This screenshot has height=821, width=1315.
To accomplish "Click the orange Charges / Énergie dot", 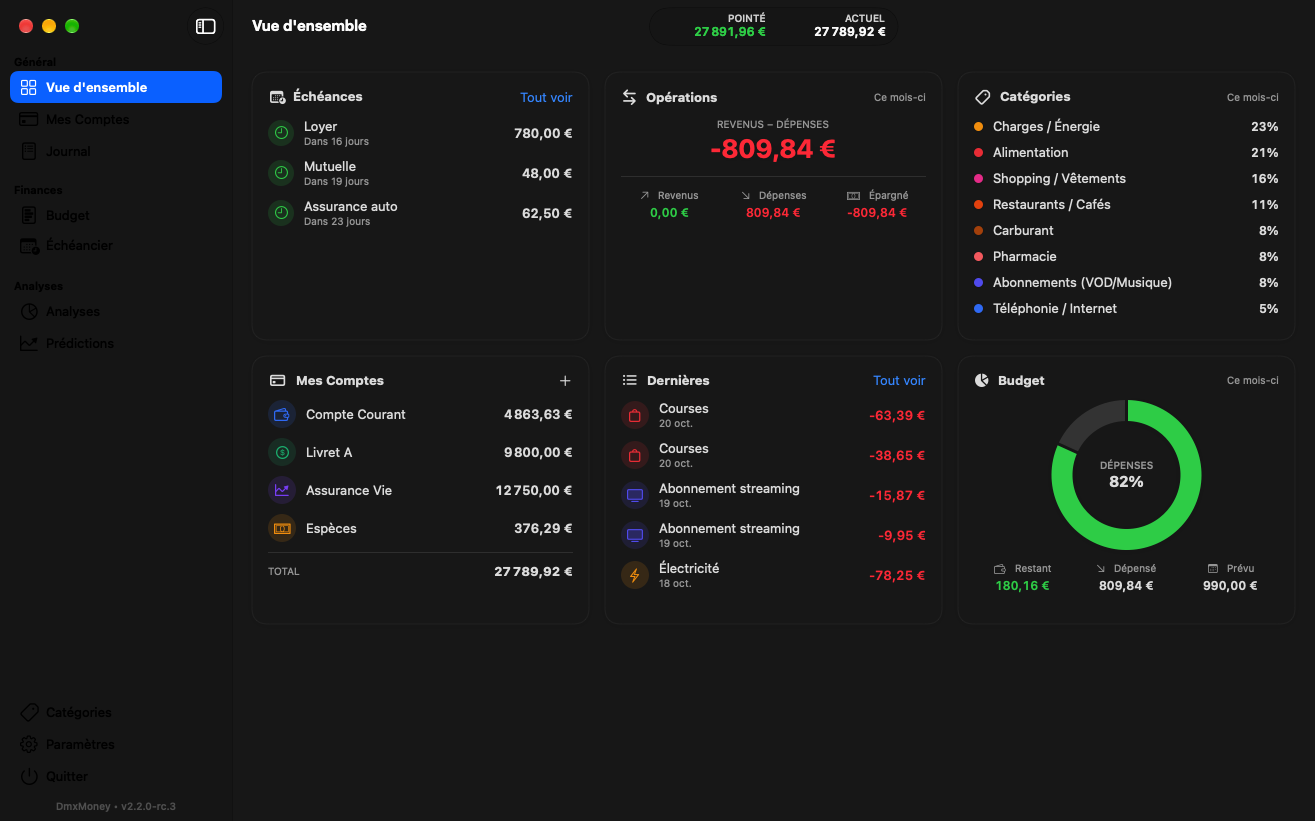I will click(x=978, y=127).
